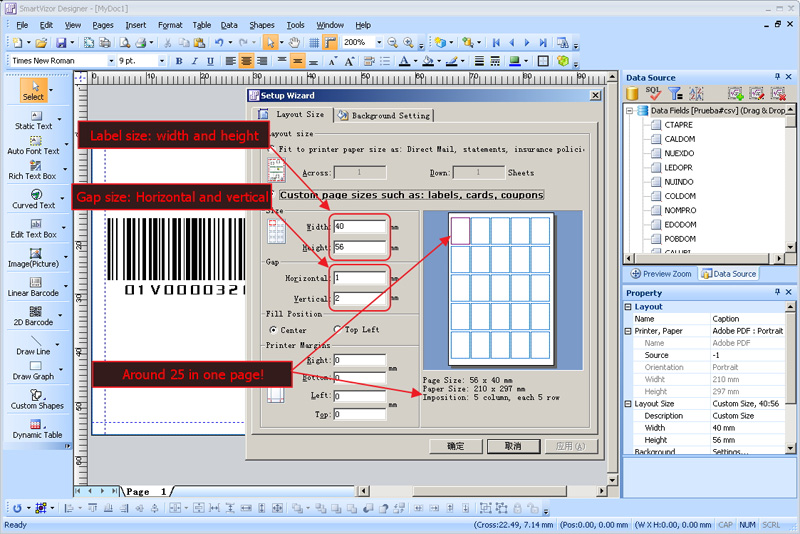Click the Undo icon
The image size is (800, 534).
click(x=219, y=43)
